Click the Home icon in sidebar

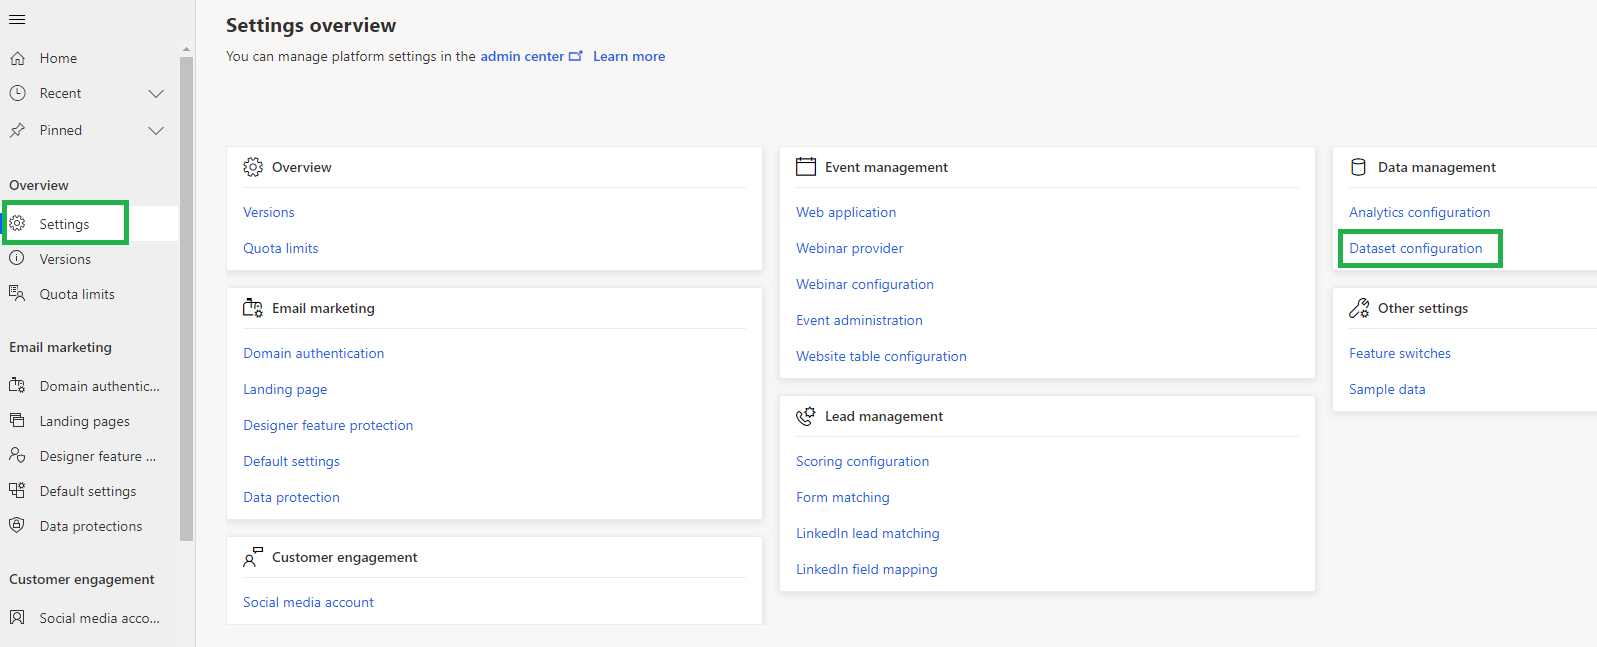click(17, 59)
